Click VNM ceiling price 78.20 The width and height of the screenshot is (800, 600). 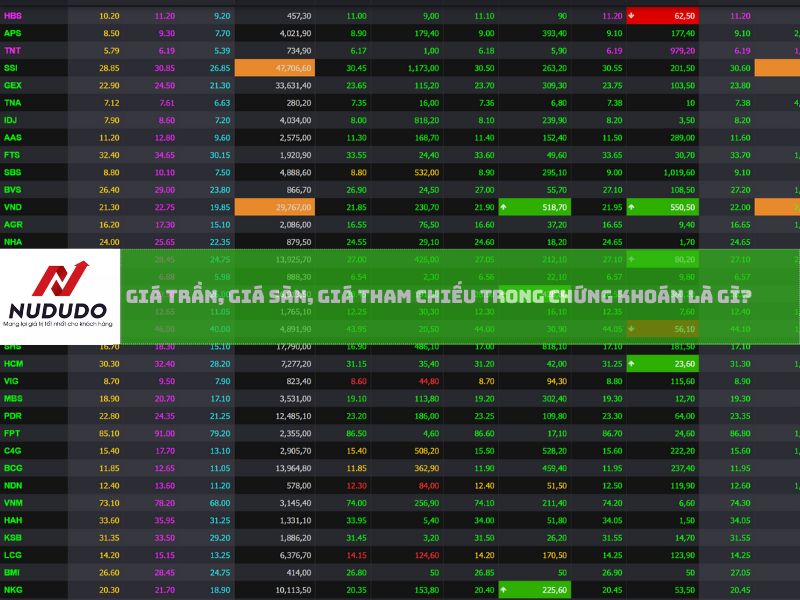(x=165, y=503)
